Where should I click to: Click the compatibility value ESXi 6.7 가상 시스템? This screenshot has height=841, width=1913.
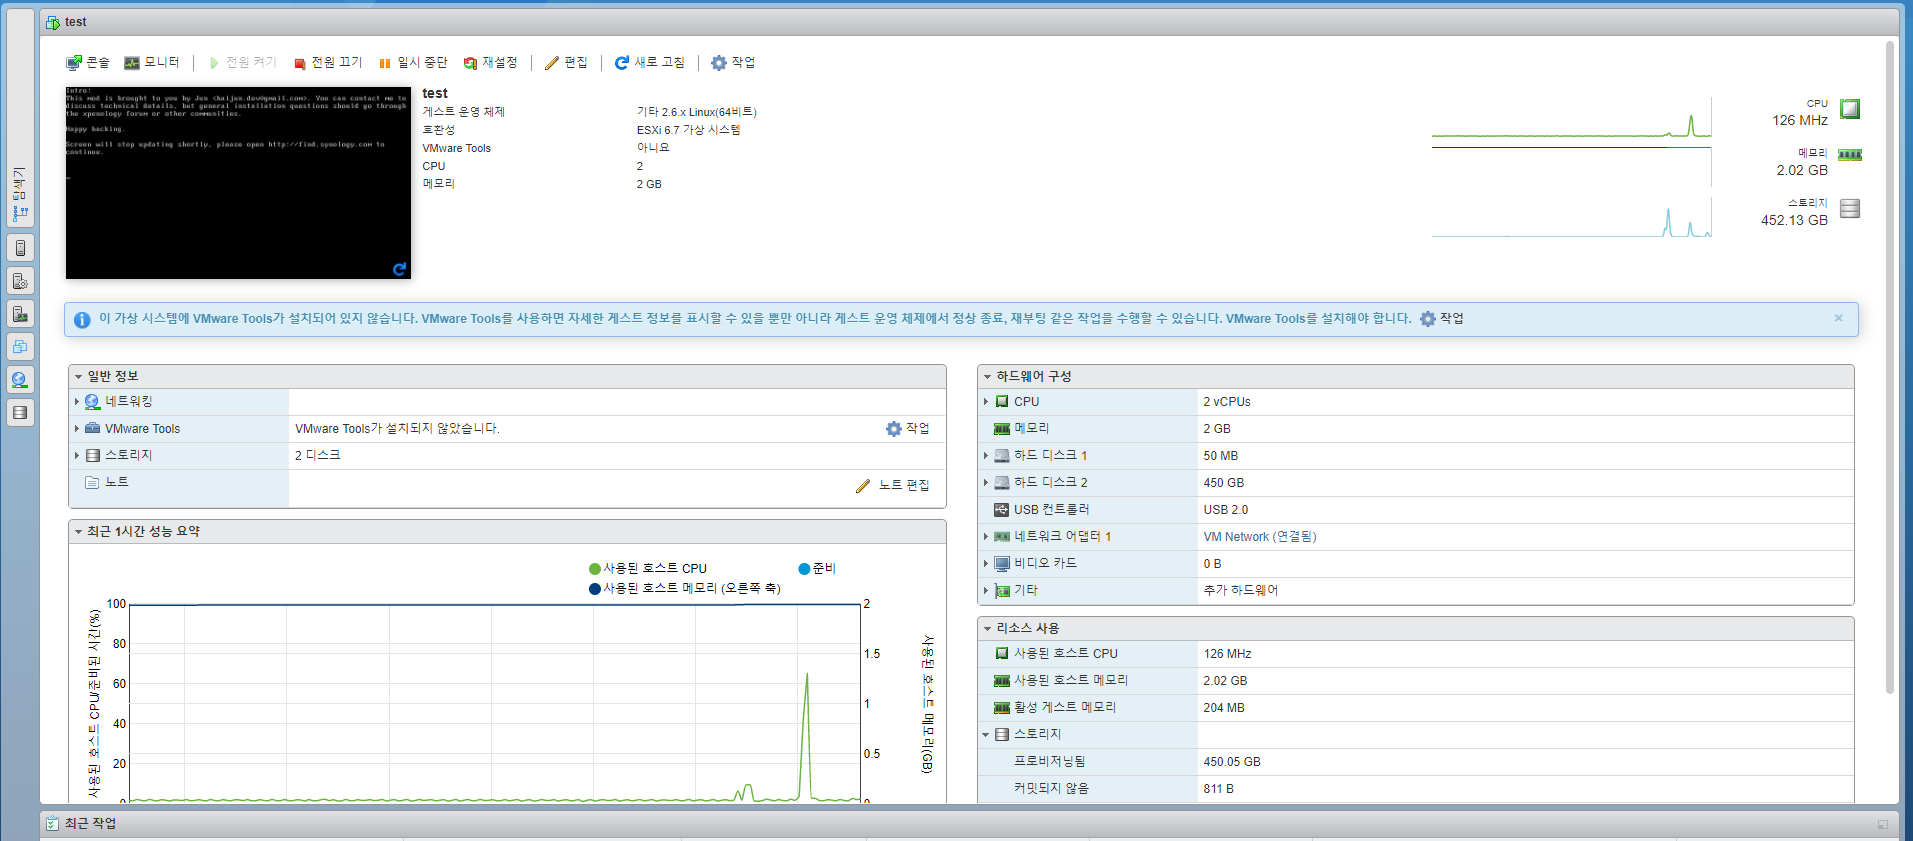(x=688, y=130)
